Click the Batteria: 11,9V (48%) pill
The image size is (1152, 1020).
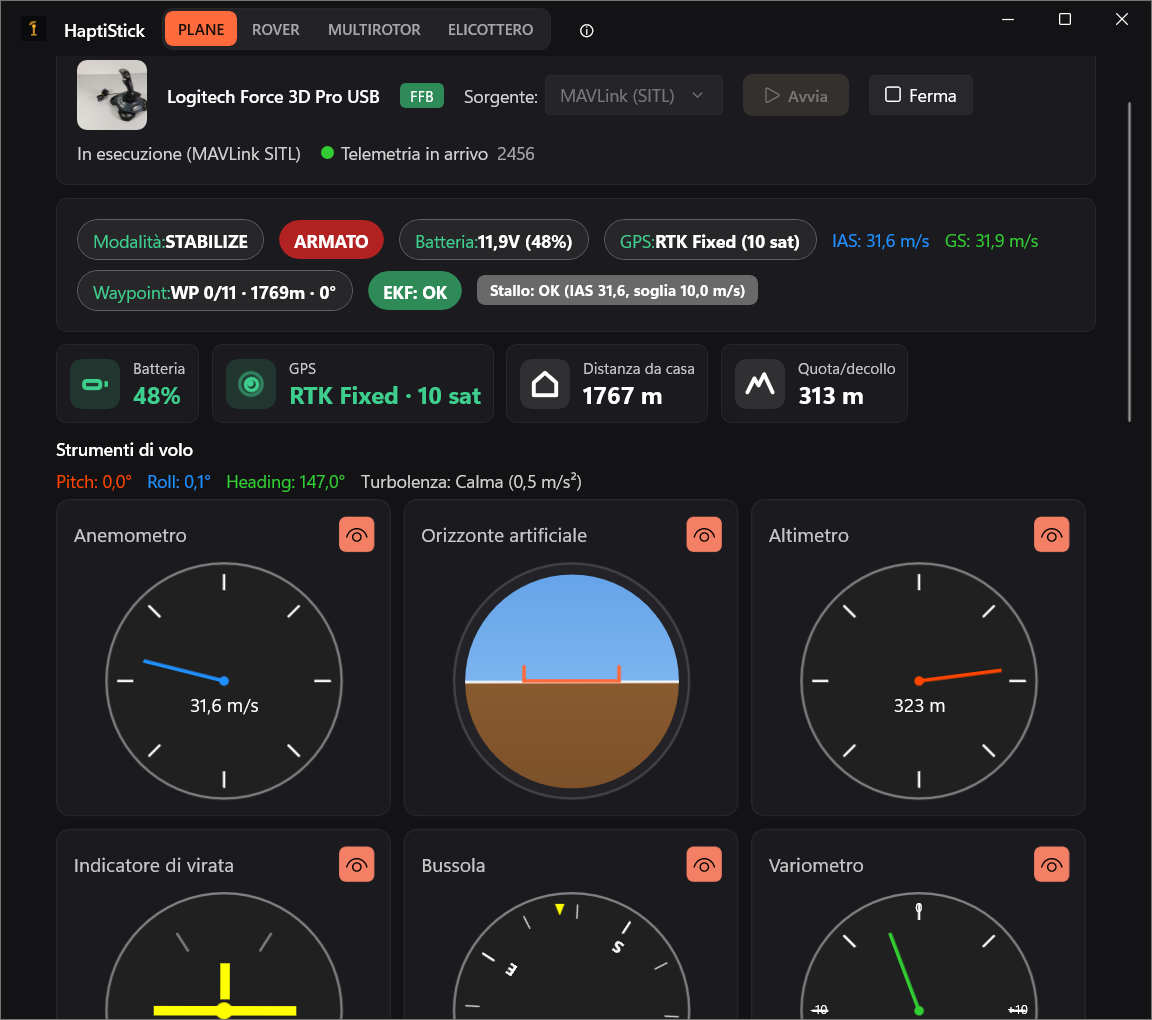(494, 241)
